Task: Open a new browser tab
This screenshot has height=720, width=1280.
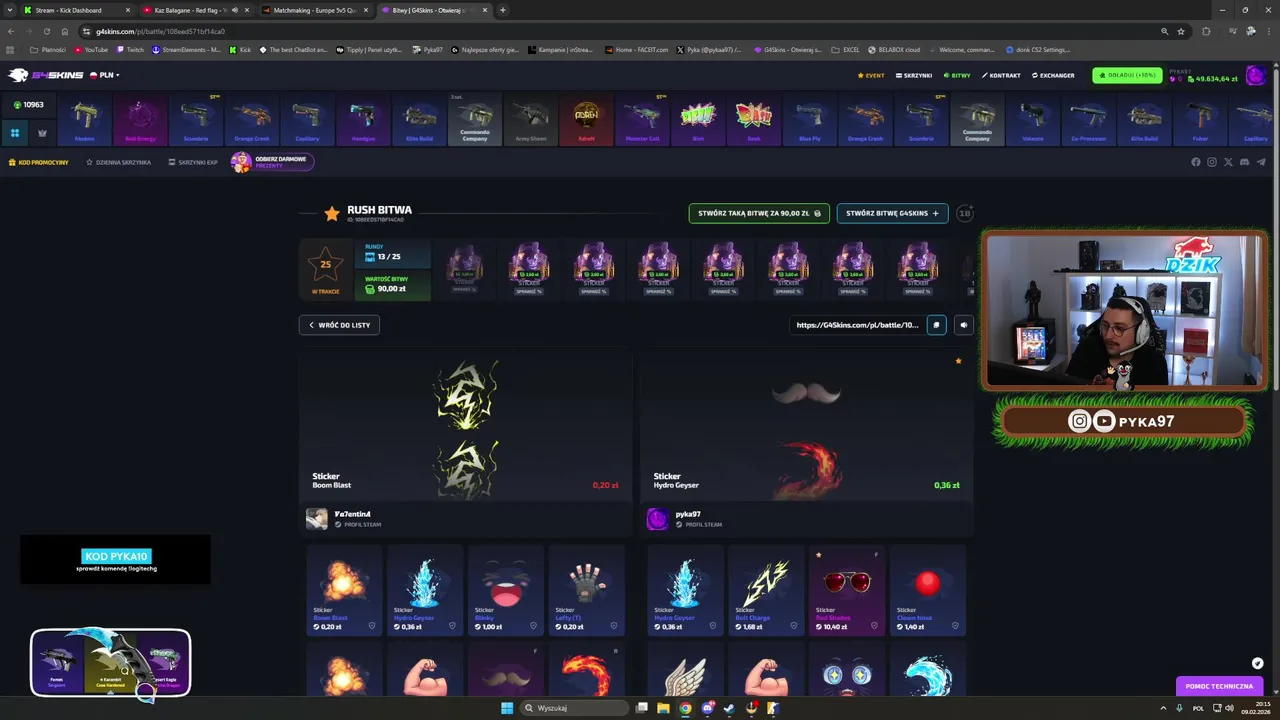Action: [502, 10]
